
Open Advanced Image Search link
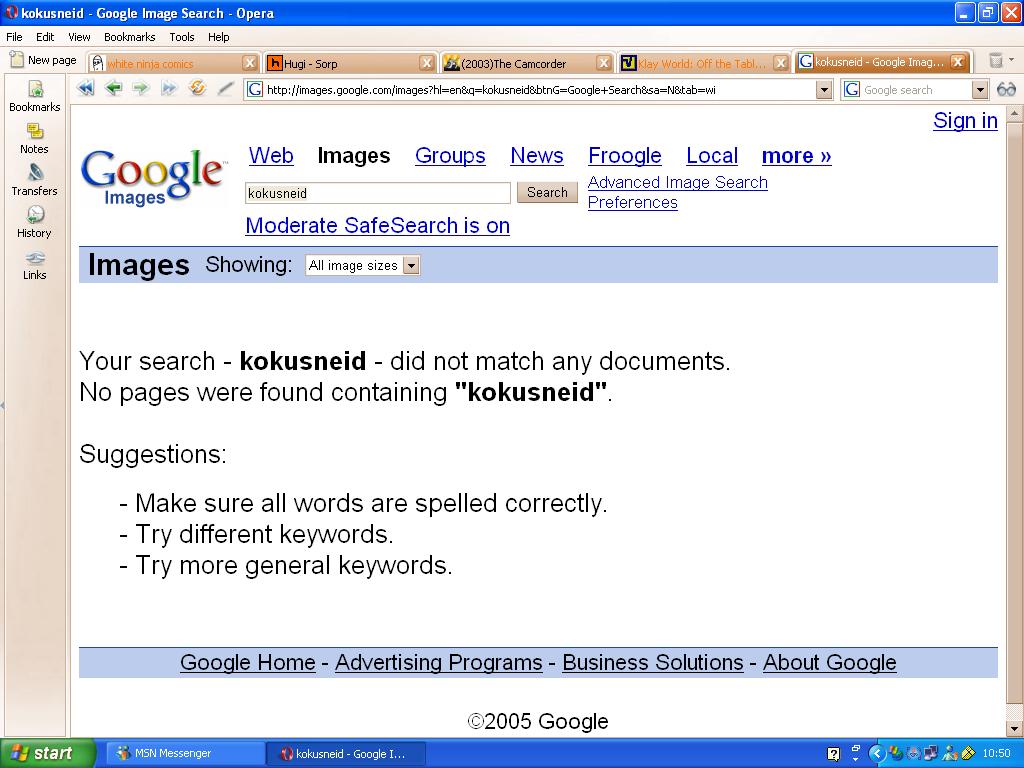coord(678,182)
